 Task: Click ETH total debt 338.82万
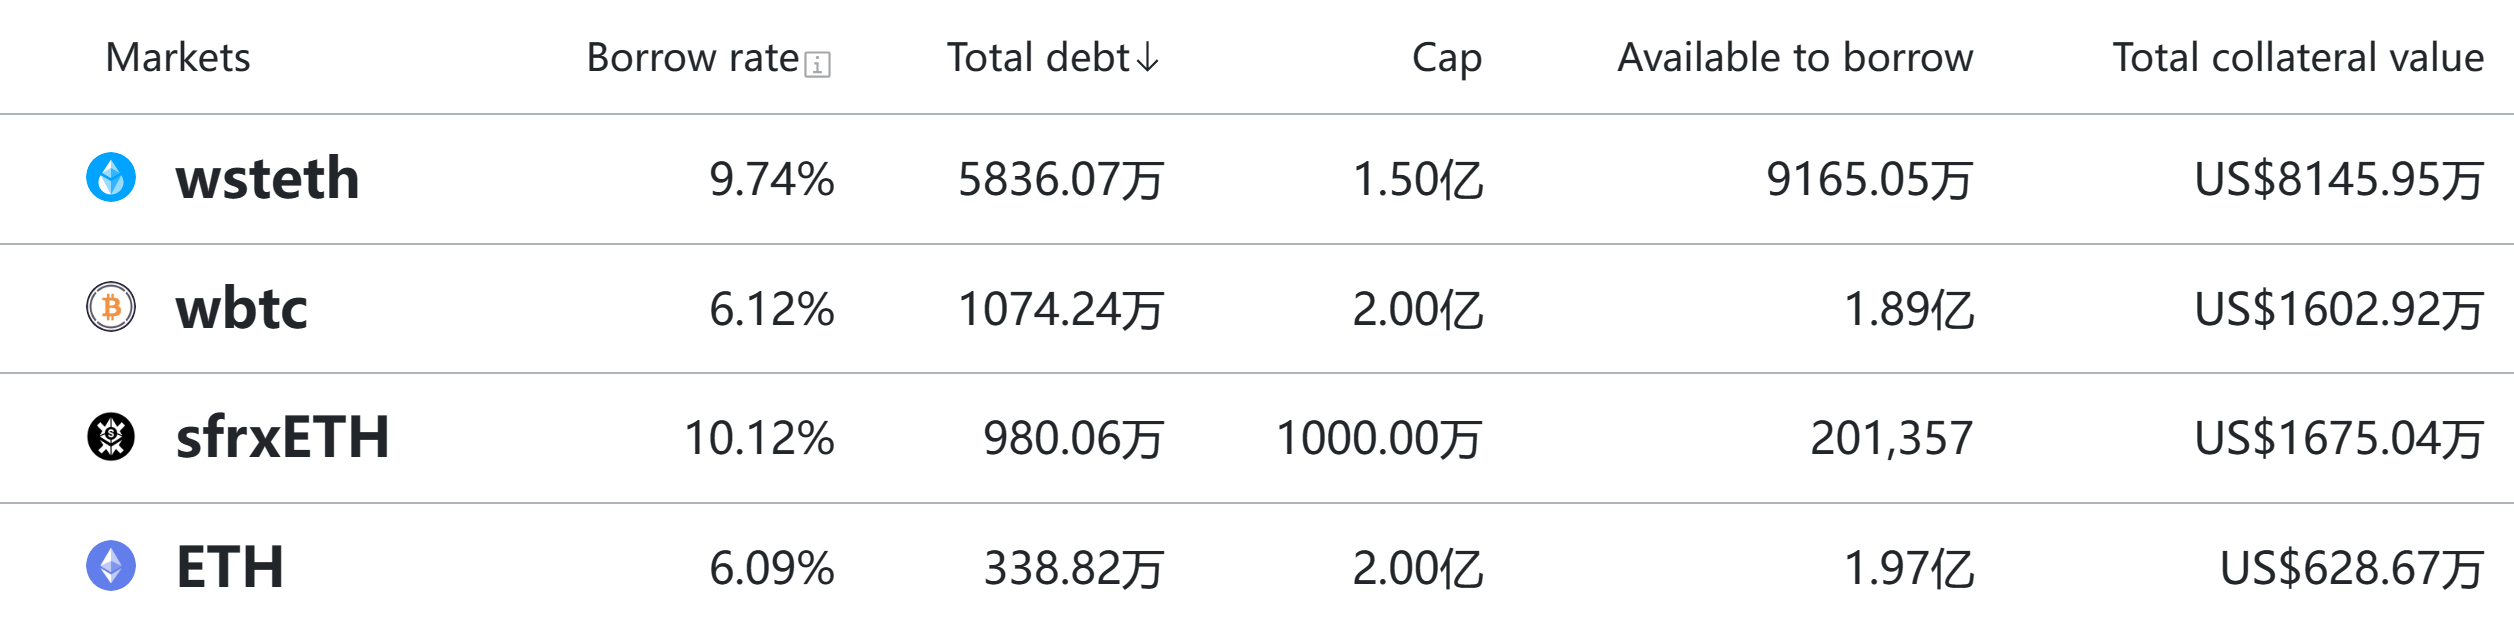1074,569
